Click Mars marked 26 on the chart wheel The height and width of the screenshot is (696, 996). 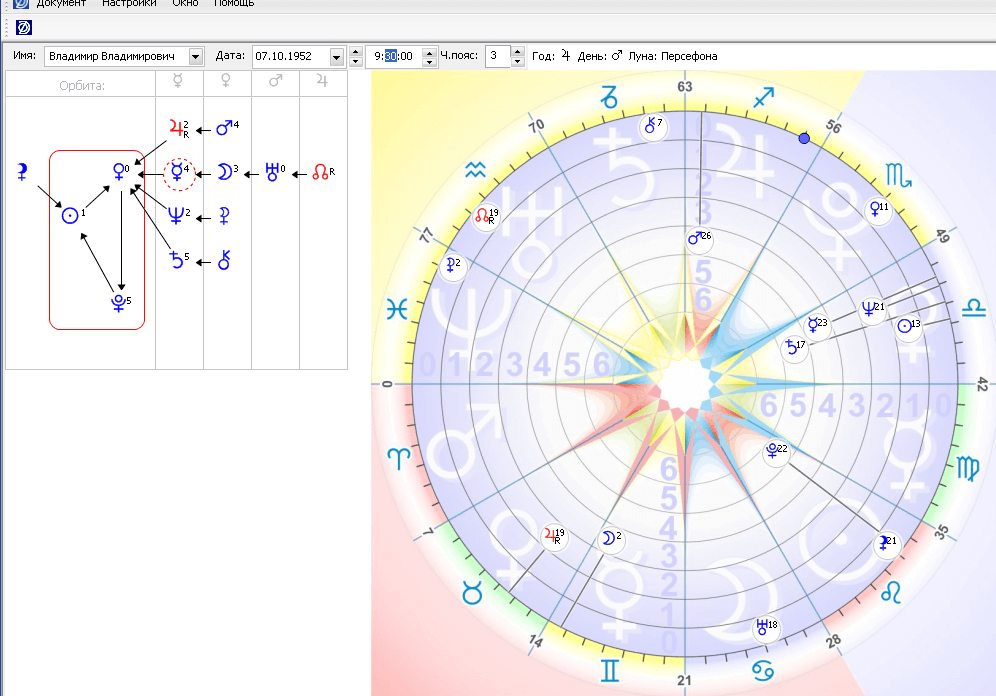699,239
